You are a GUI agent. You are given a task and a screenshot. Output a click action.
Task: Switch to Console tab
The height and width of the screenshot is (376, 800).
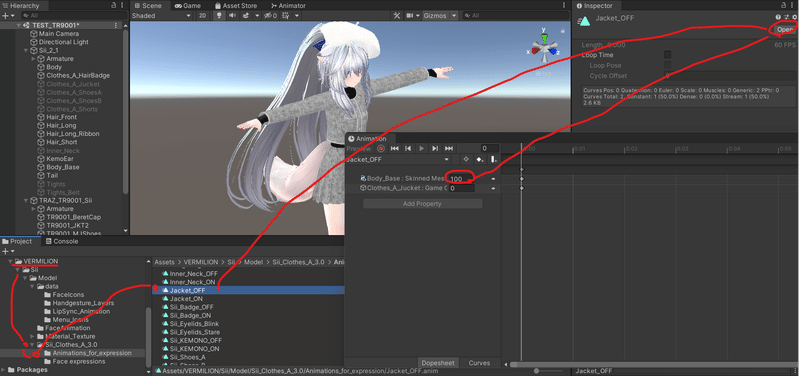pos(62,241)
